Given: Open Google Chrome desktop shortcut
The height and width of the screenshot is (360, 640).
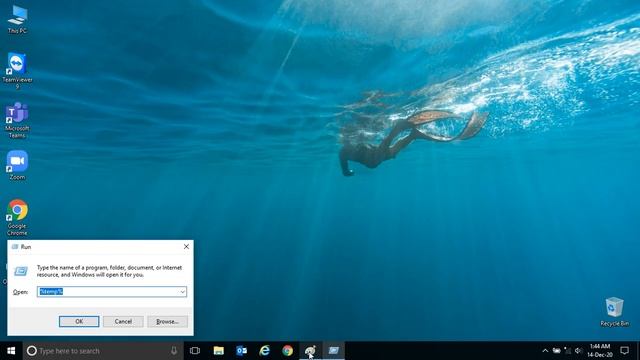Looking at the screenshot, I should tap(17, 217).
